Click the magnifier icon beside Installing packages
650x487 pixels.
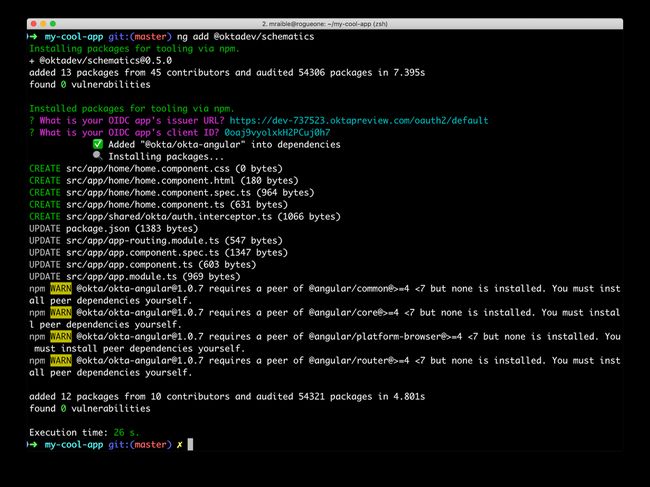click(x=97, y=156)
